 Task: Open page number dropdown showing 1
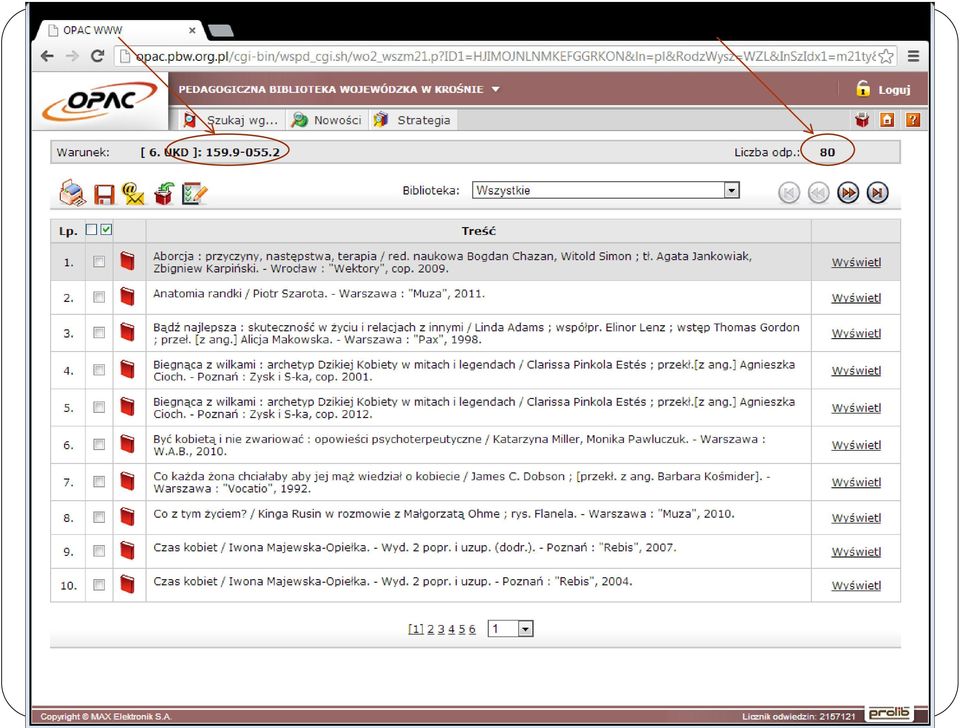pyautogui.click(x=510, y=629)
